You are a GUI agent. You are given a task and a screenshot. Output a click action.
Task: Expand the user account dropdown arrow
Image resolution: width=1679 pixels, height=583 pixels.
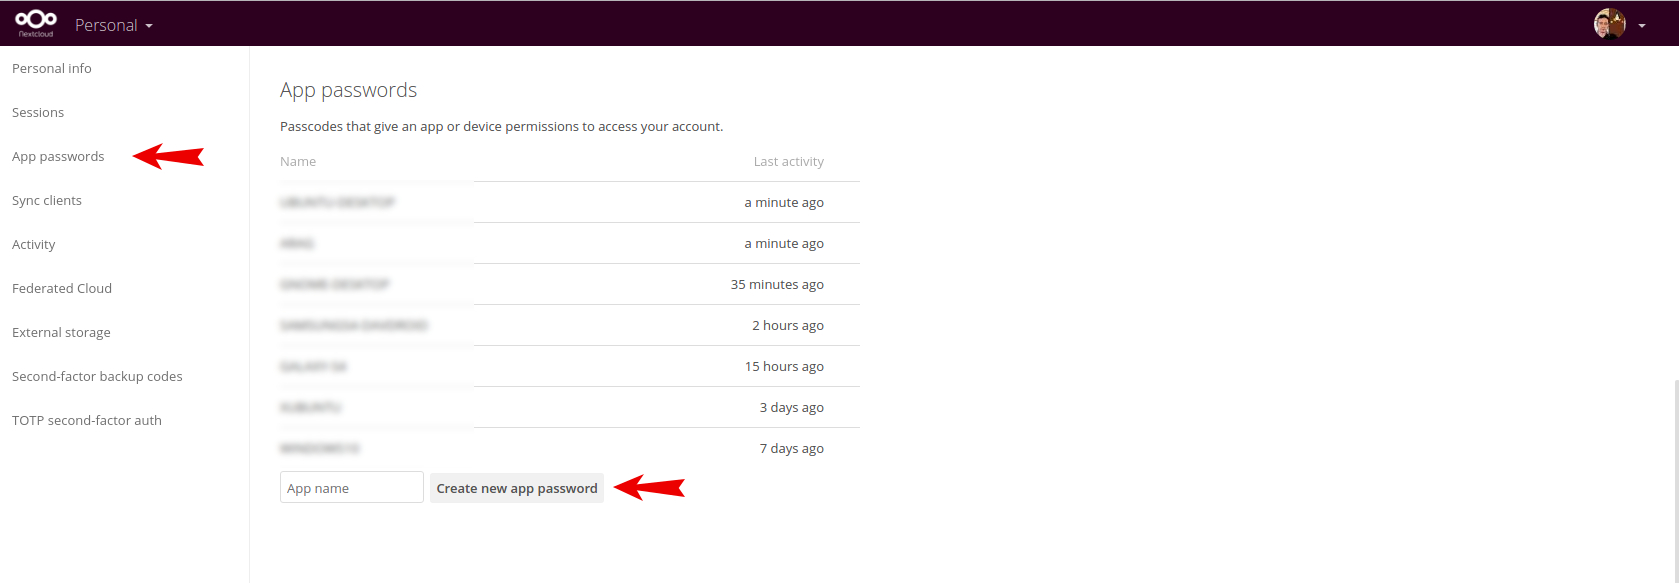(1642, 26)
